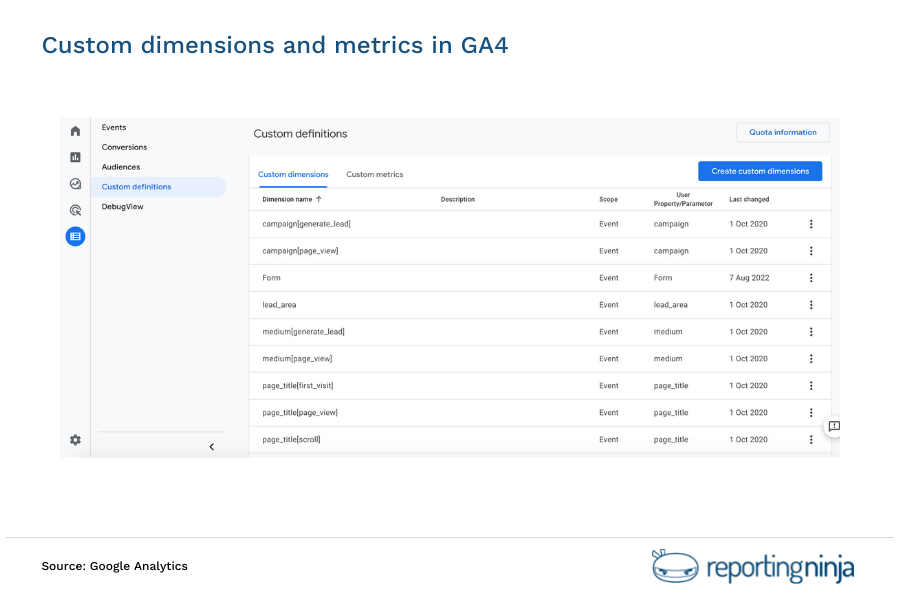Open options menu for the Form dimension
Screen dimensions: 900x600
coord(811,277)
